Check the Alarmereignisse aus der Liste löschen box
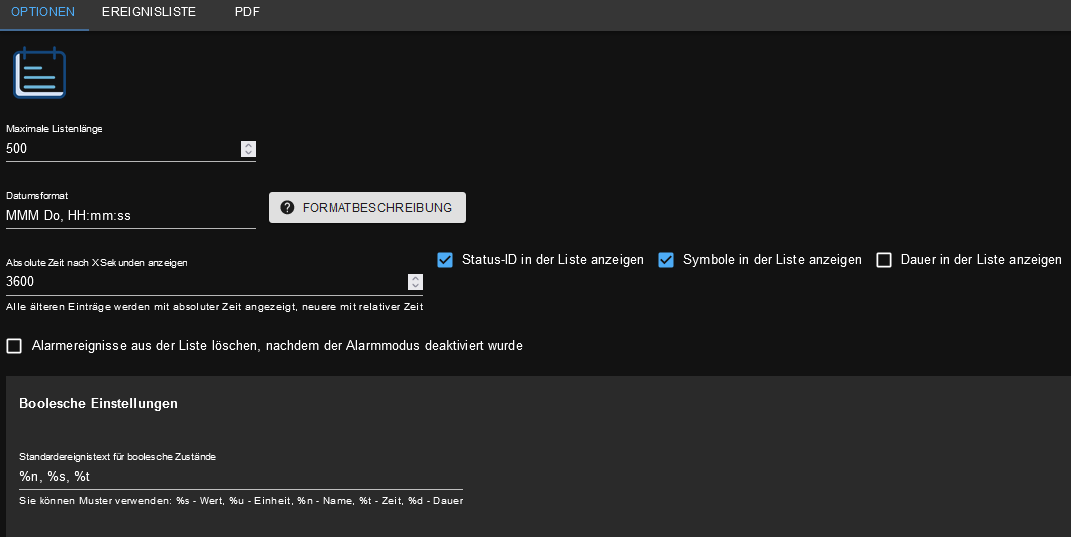 [14, 346]
